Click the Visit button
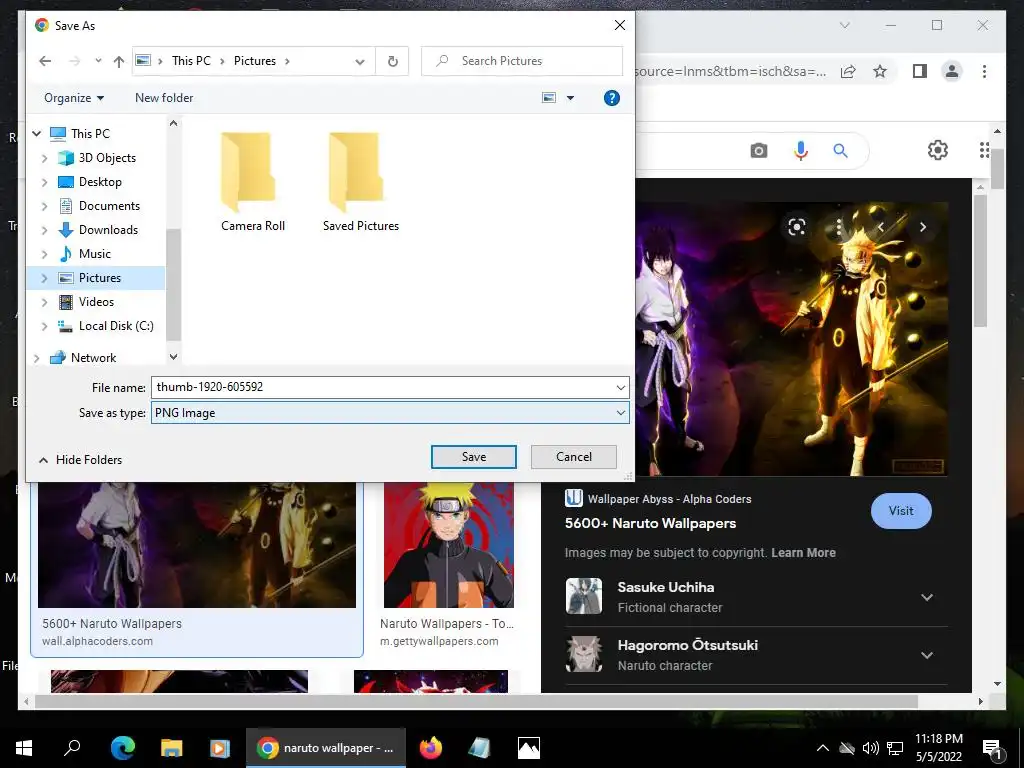Viewport: 1024px width, 768px height. [x=901, y=511]
